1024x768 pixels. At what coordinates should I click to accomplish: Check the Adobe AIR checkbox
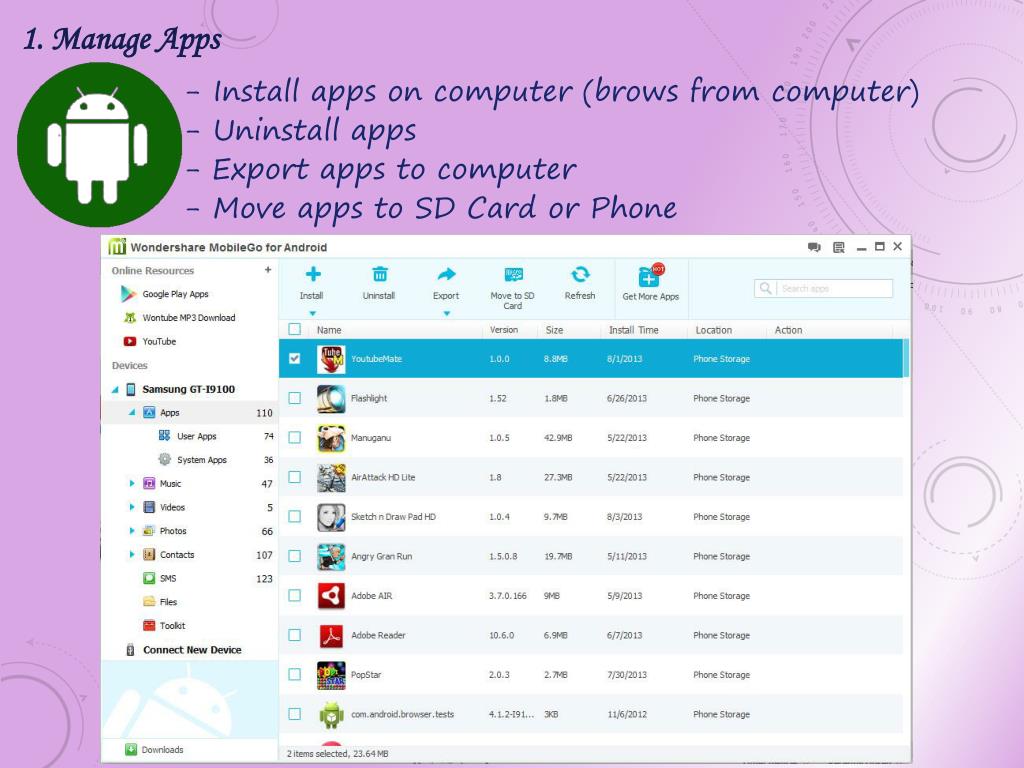click(x=295, y=596)
